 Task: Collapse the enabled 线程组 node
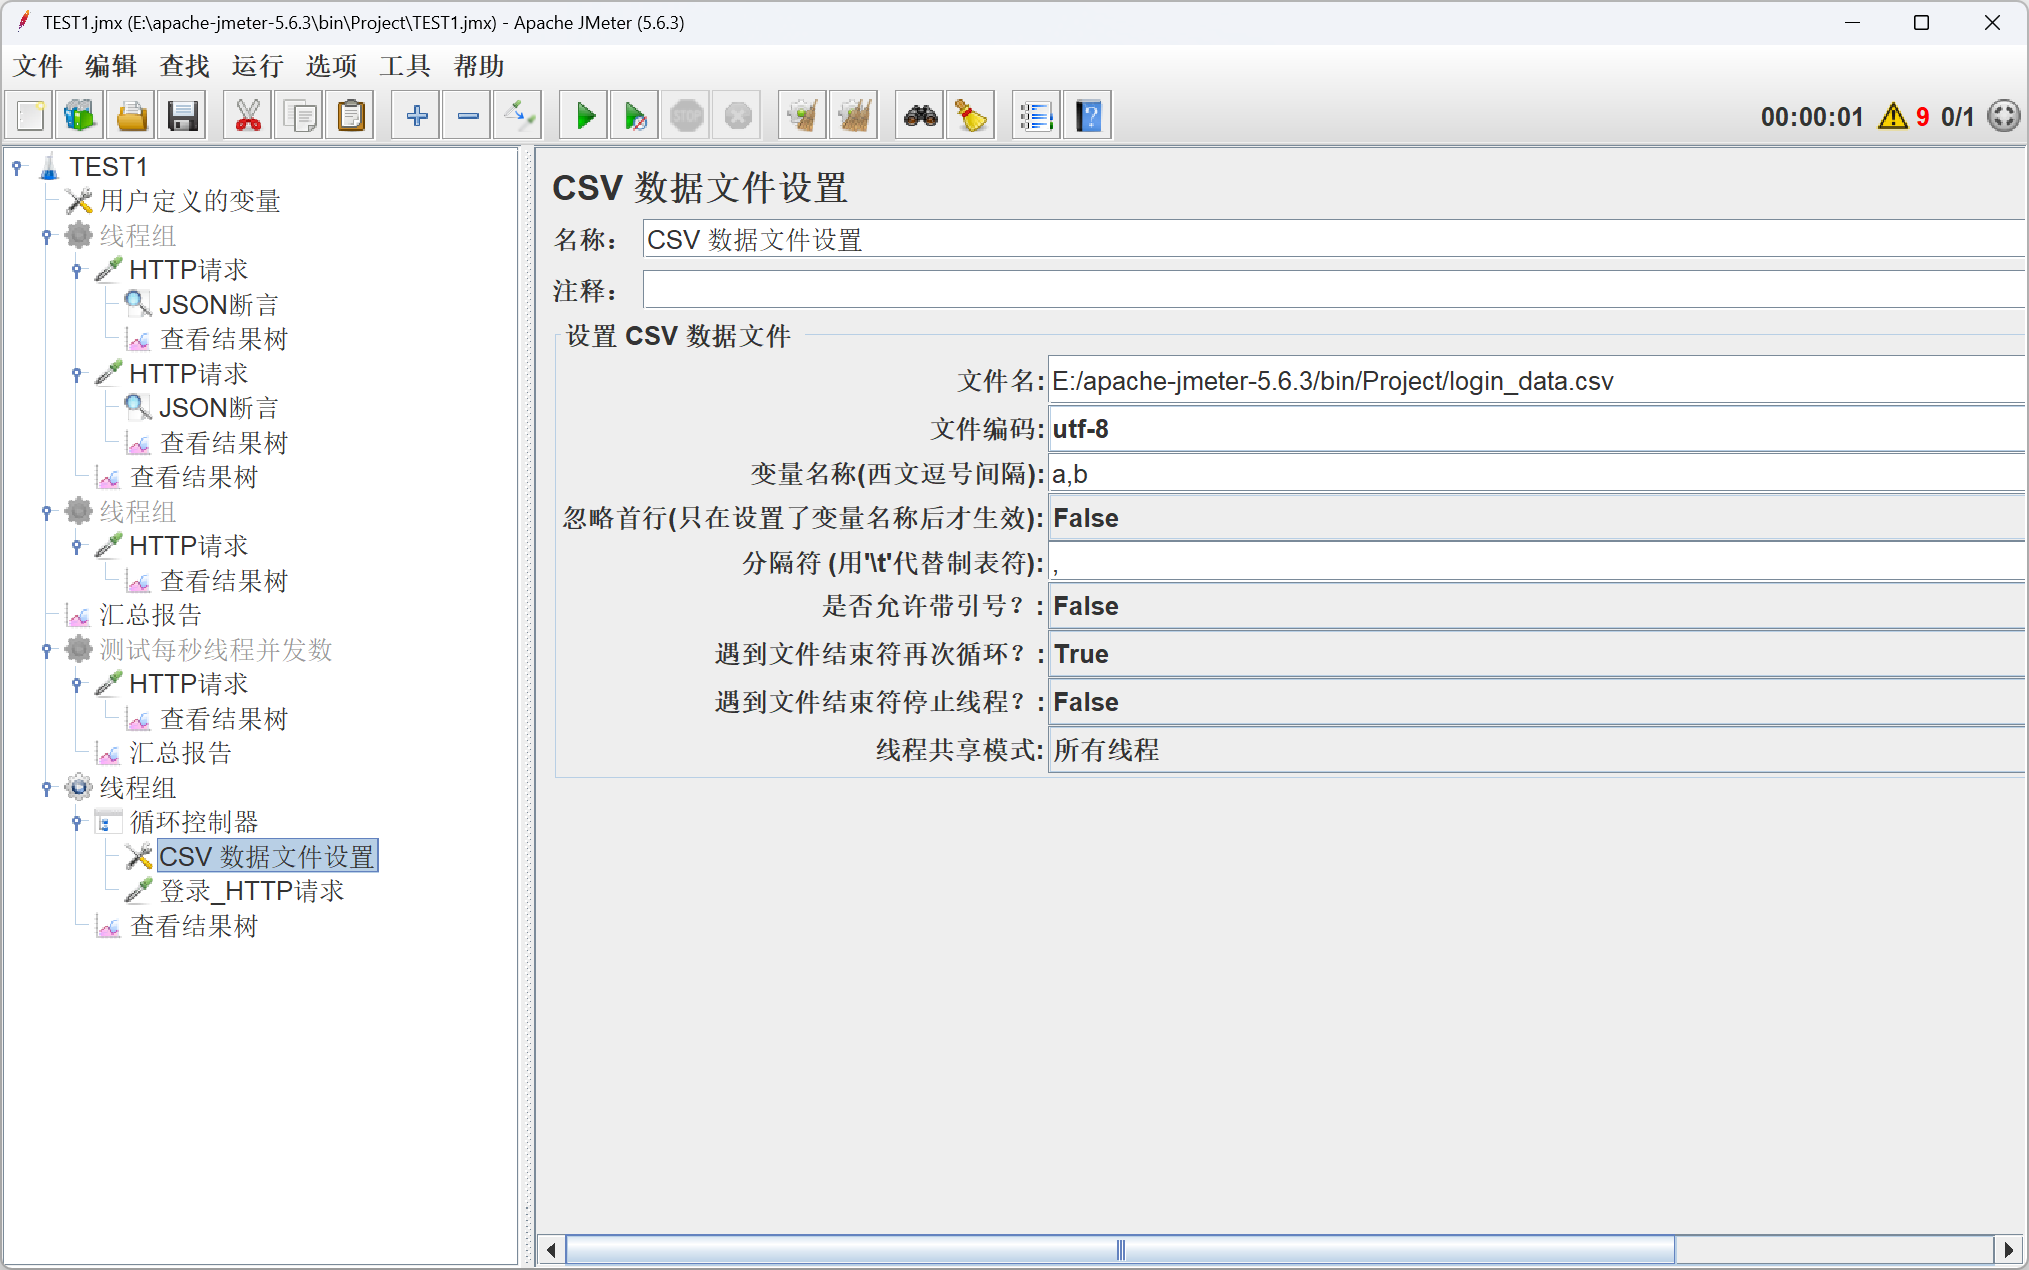pyautogui.click(x=47, y=788)
